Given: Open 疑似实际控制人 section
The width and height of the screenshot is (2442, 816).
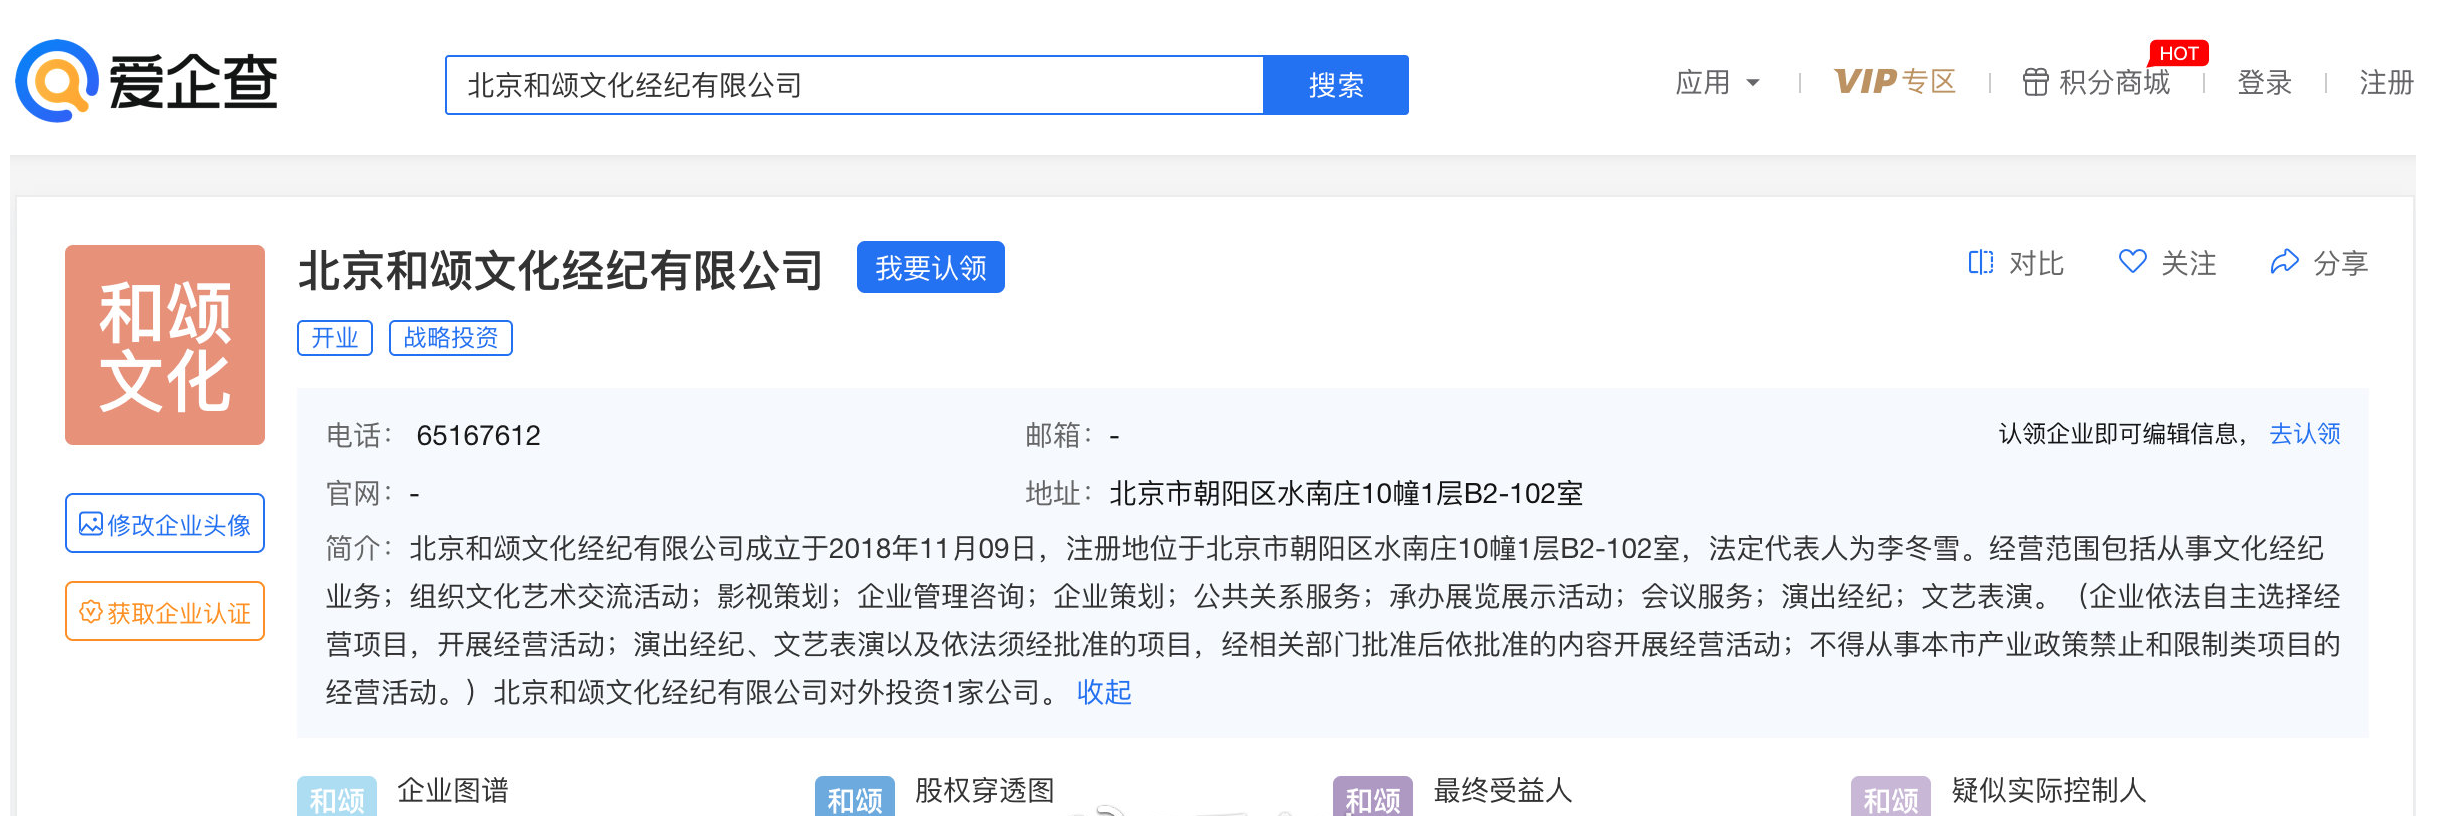Looking at the screenshot, I should pos(2049,791).
